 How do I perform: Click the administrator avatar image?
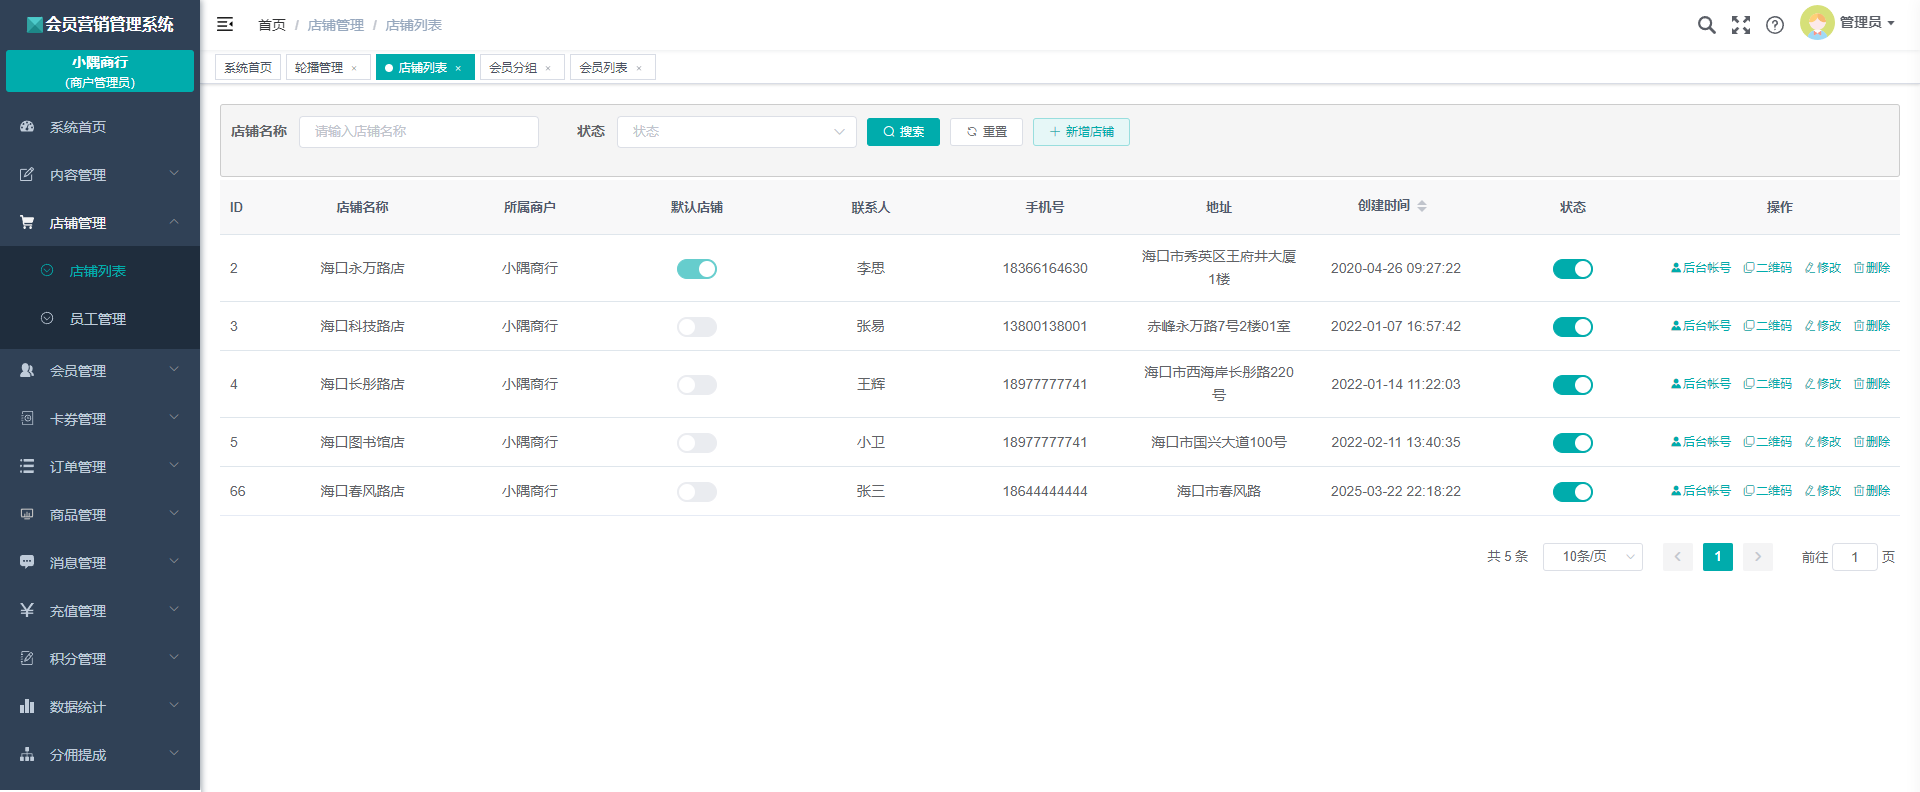point(1817,23)
